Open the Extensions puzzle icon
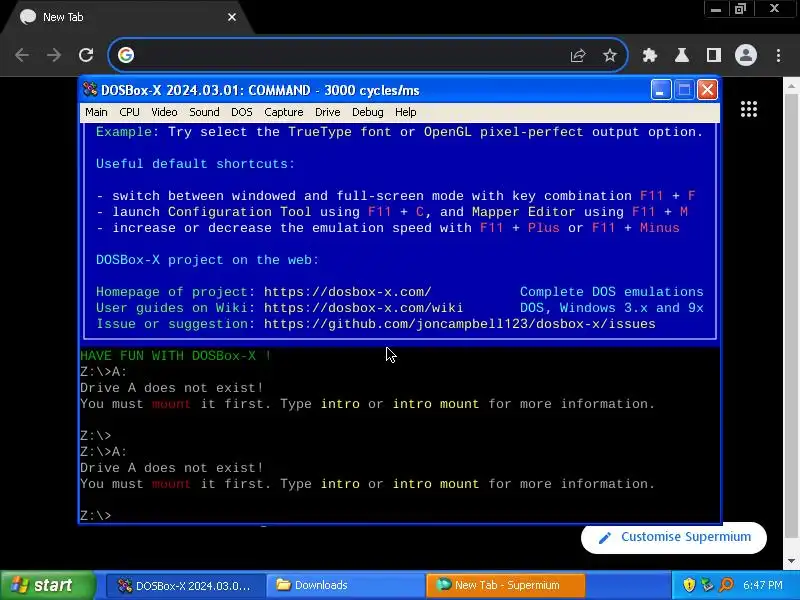 pos(649,55)
